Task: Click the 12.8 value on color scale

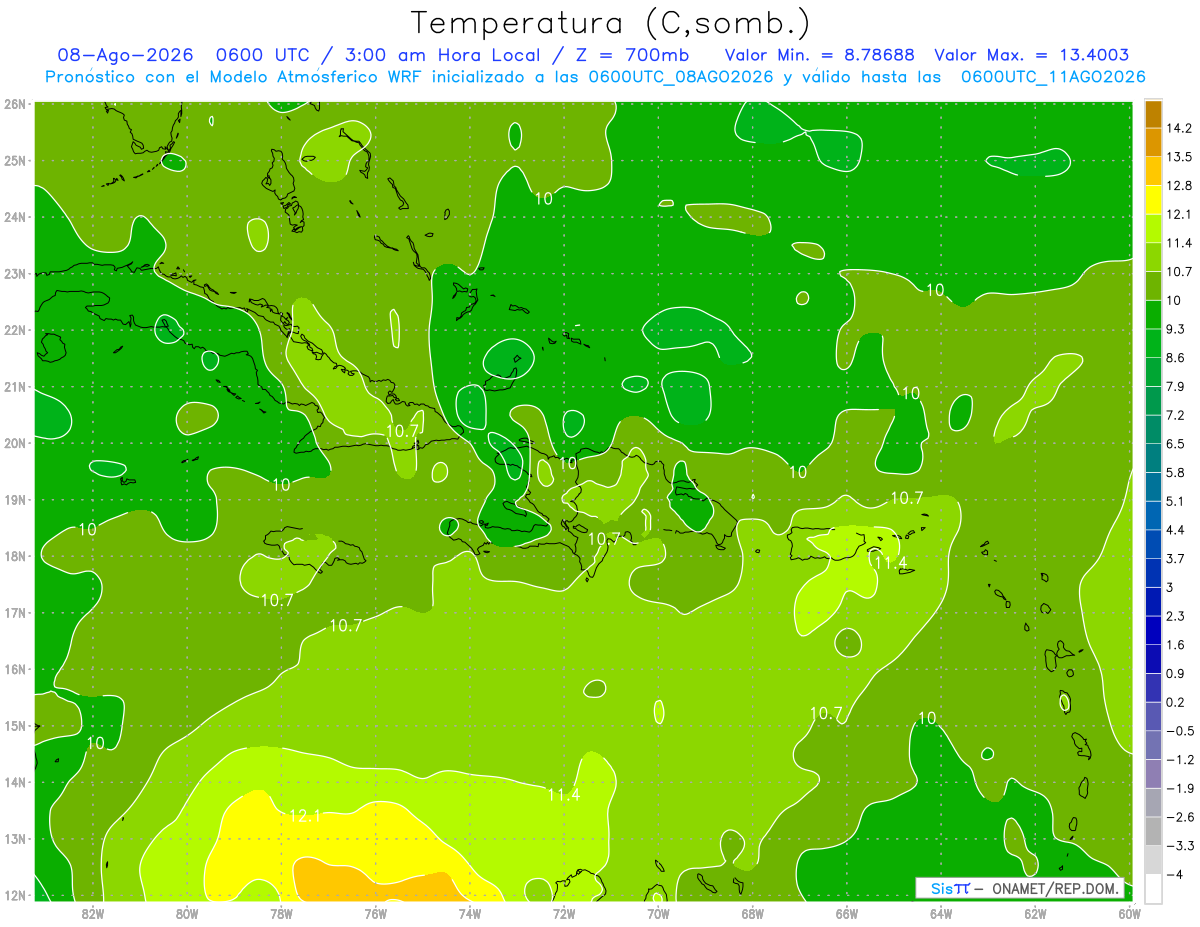Action: click(1178, 186)
